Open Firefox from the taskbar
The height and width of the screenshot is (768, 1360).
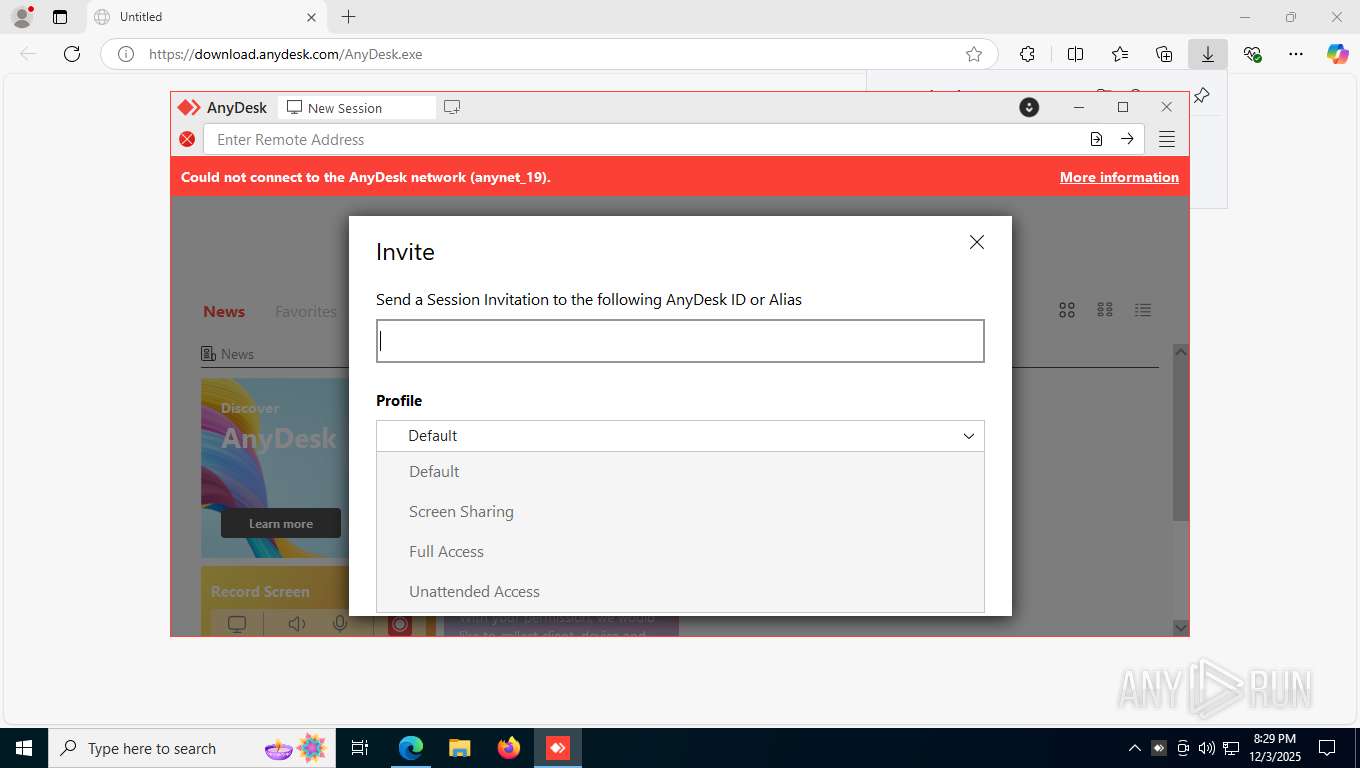point(509,748)
